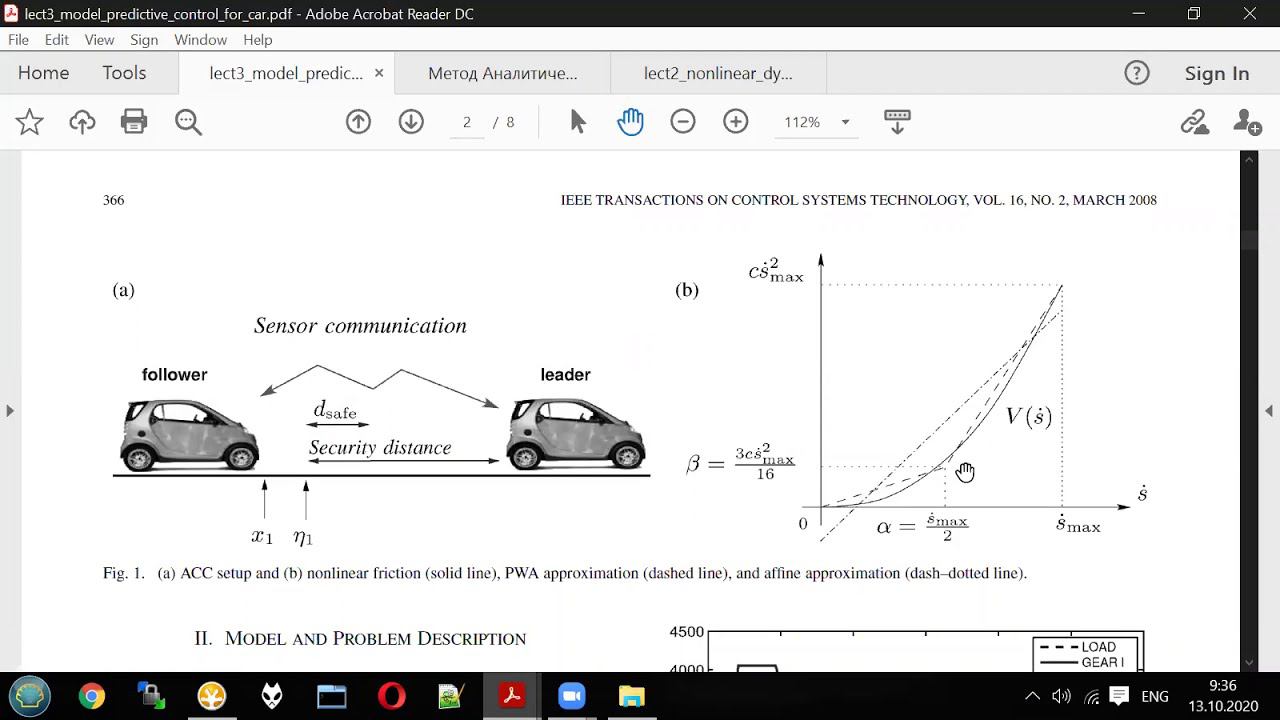Viewport: 1280px width, 720px height.
Task: Open the Window menu
Action: click(x=200, y=40)
